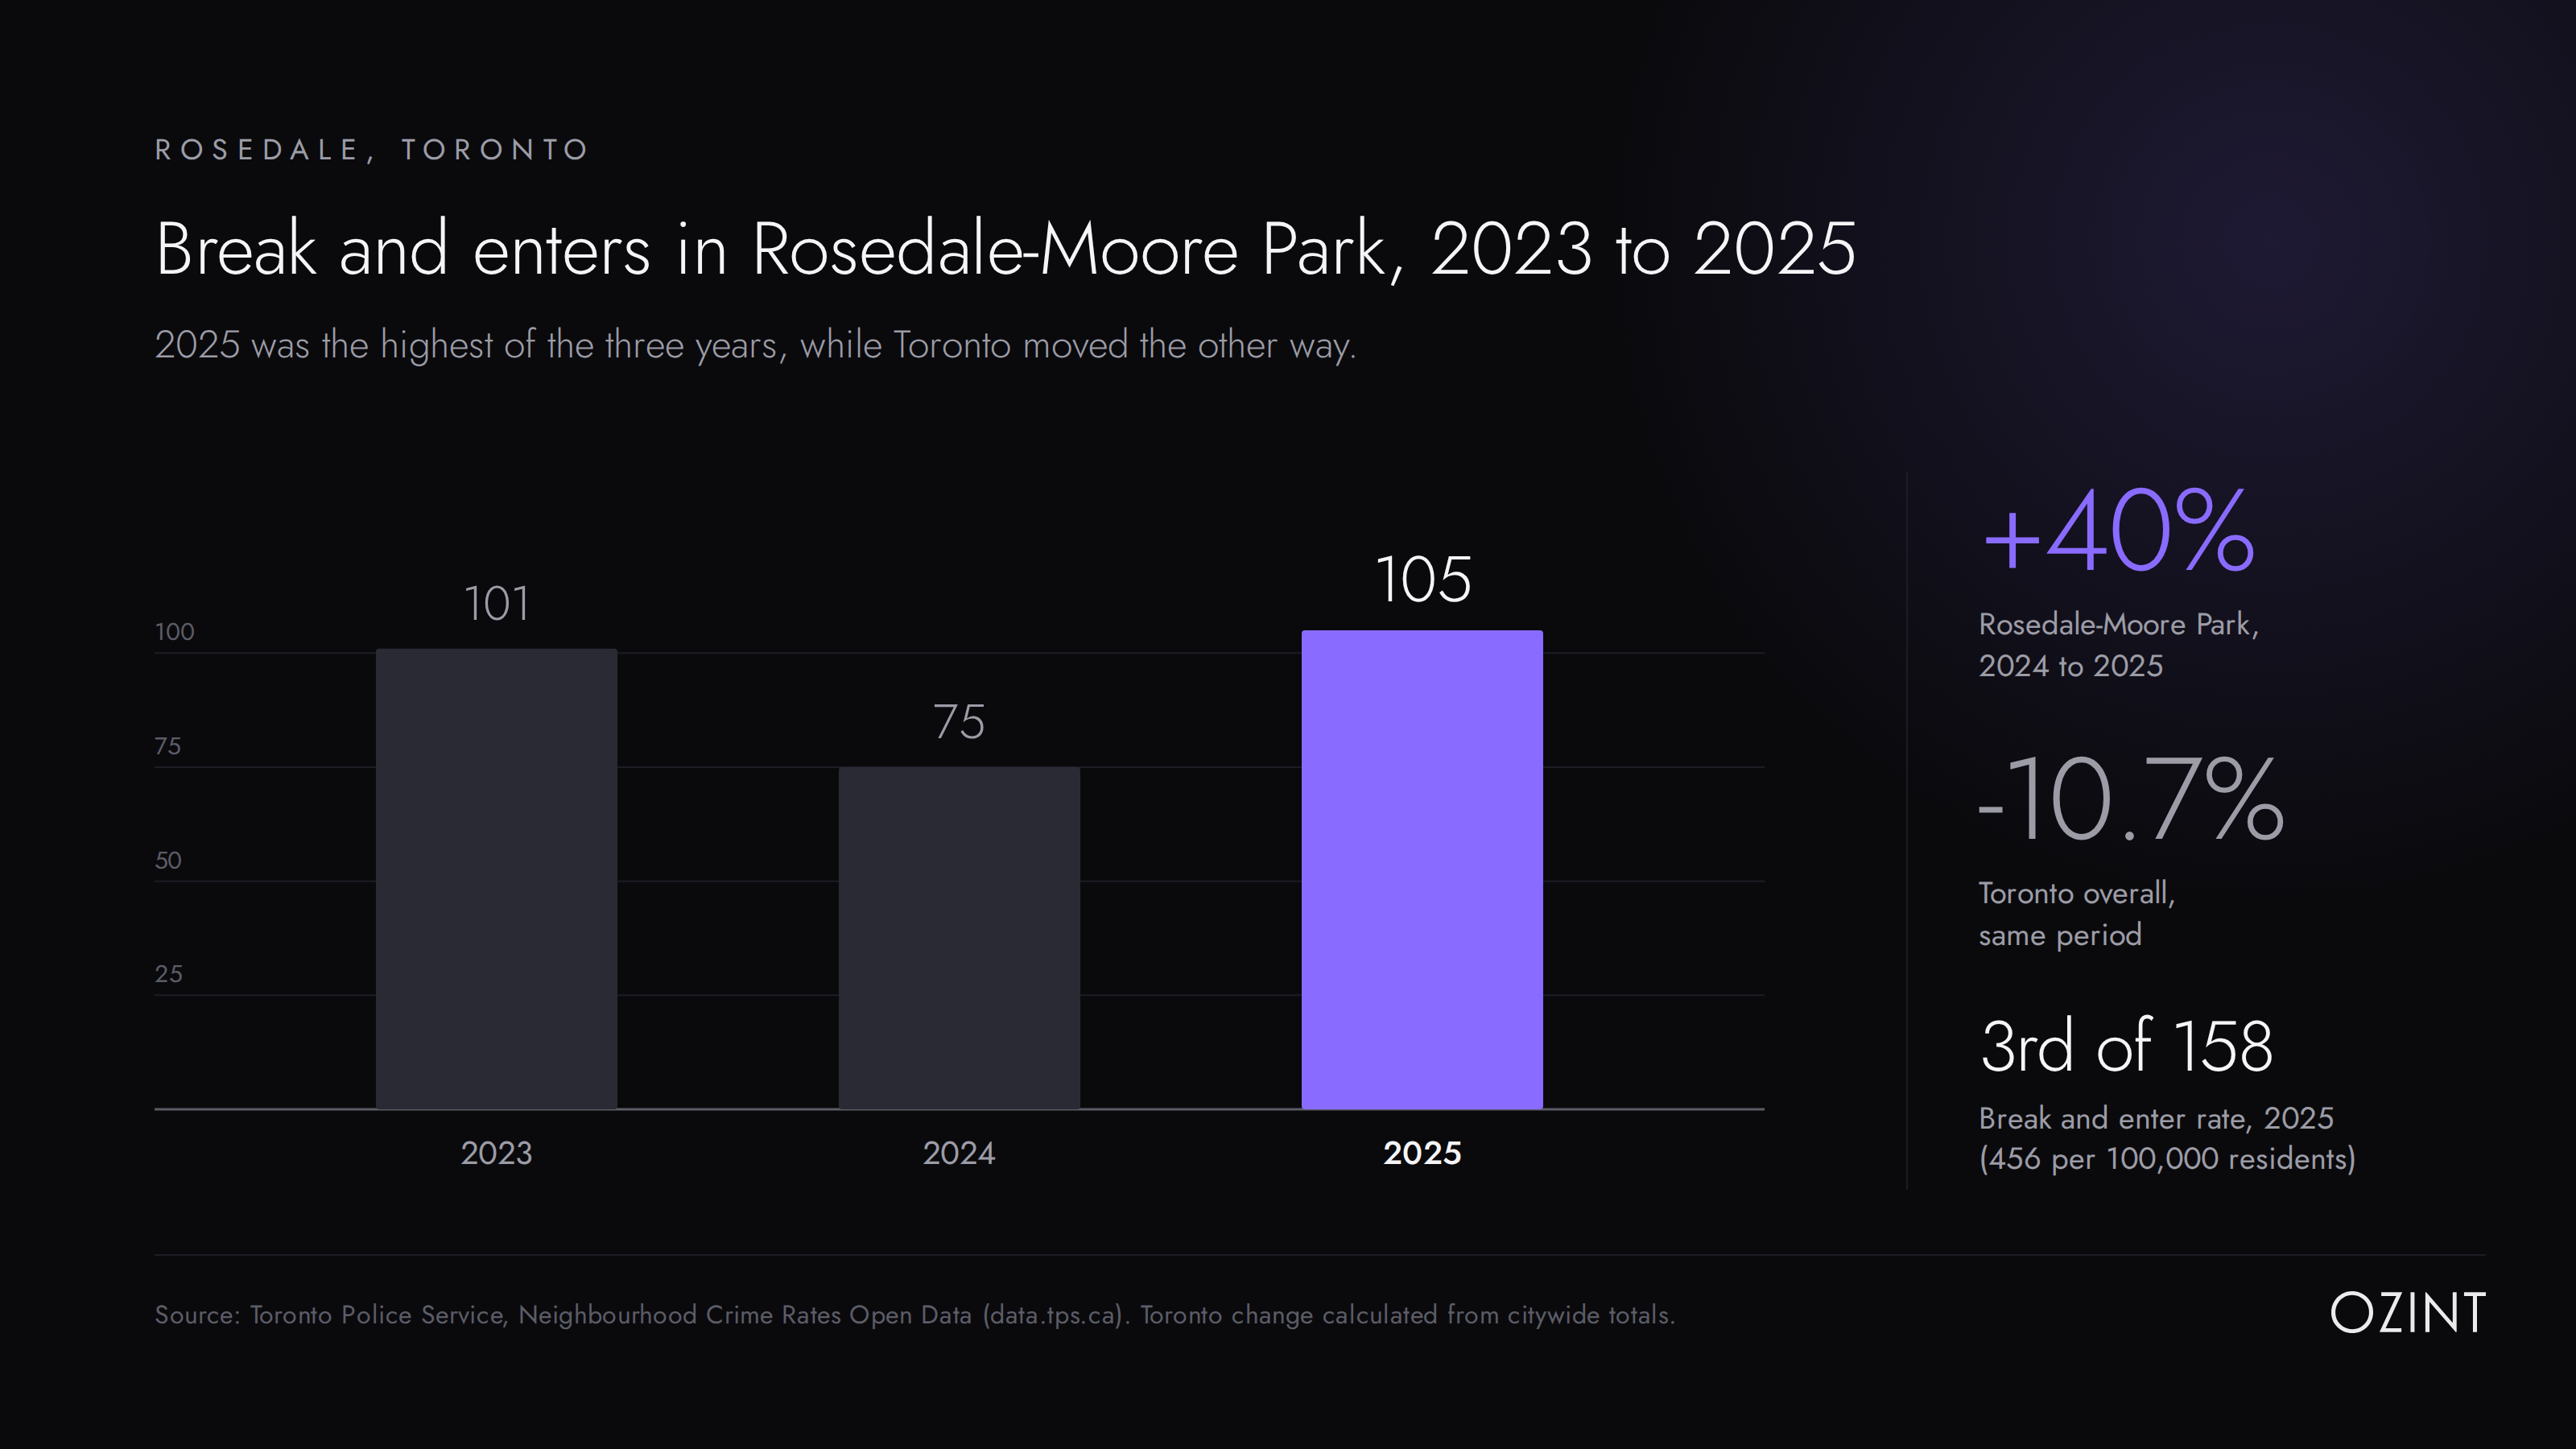Click the OZINT logo
Viewport: 2576px width, 1449px height.
click(x=2407, y=1313)
